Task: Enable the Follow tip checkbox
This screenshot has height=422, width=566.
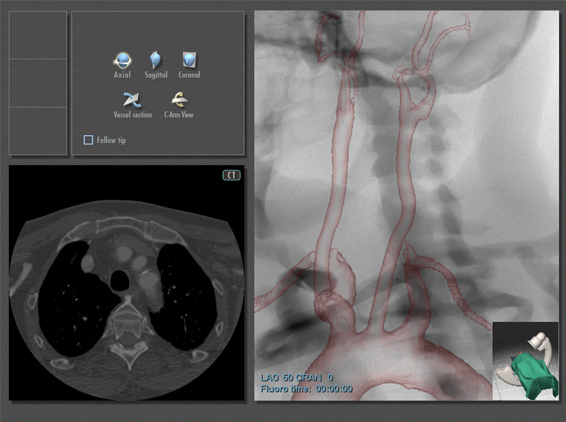Action: tap(88, 140)
